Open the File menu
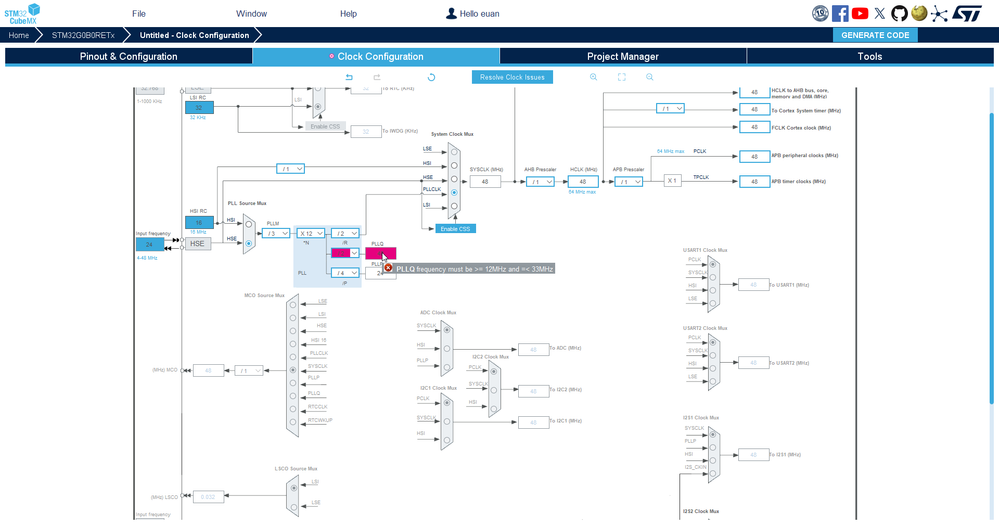This screenshot has width=999, height=525. 139,13
